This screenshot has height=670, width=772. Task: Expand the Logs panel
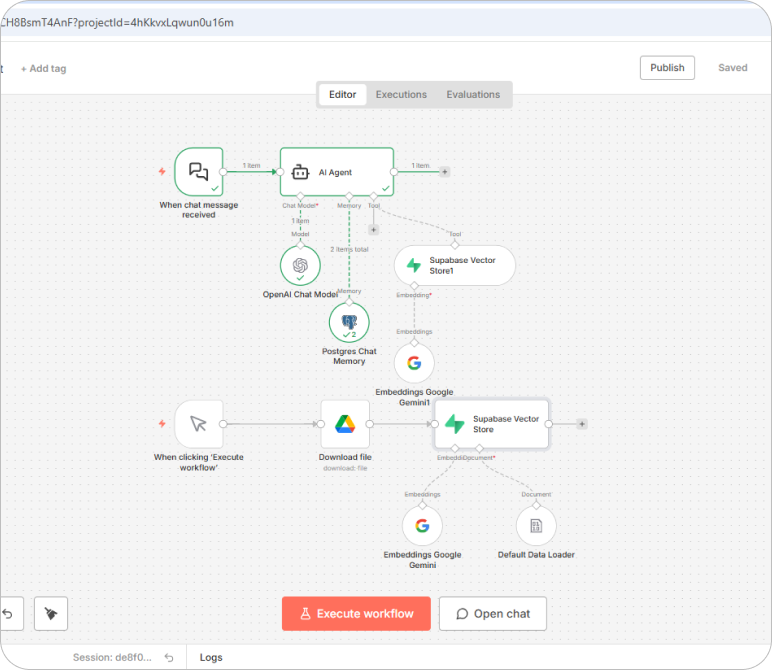click(x=211, y=657)
